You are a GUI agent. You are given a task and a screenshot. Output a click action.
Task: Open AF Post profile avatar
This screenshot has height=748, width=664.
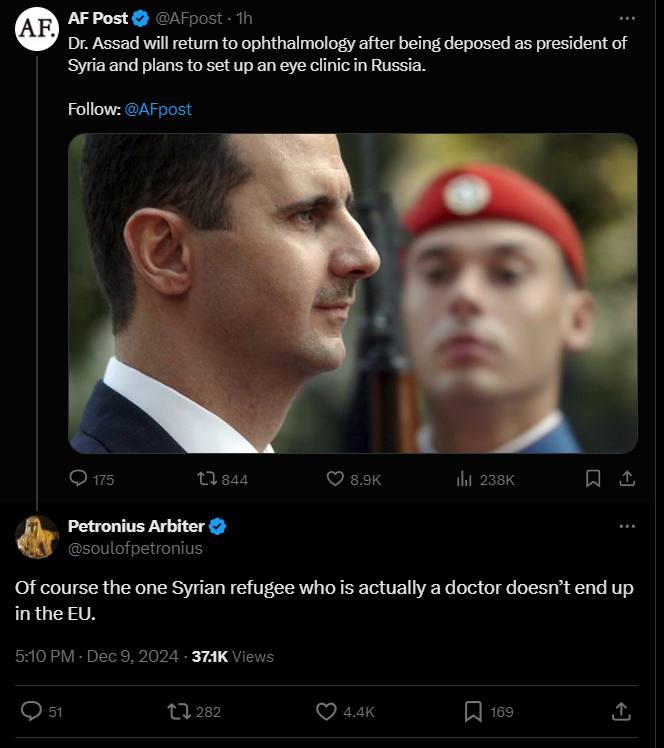(37, 29)
